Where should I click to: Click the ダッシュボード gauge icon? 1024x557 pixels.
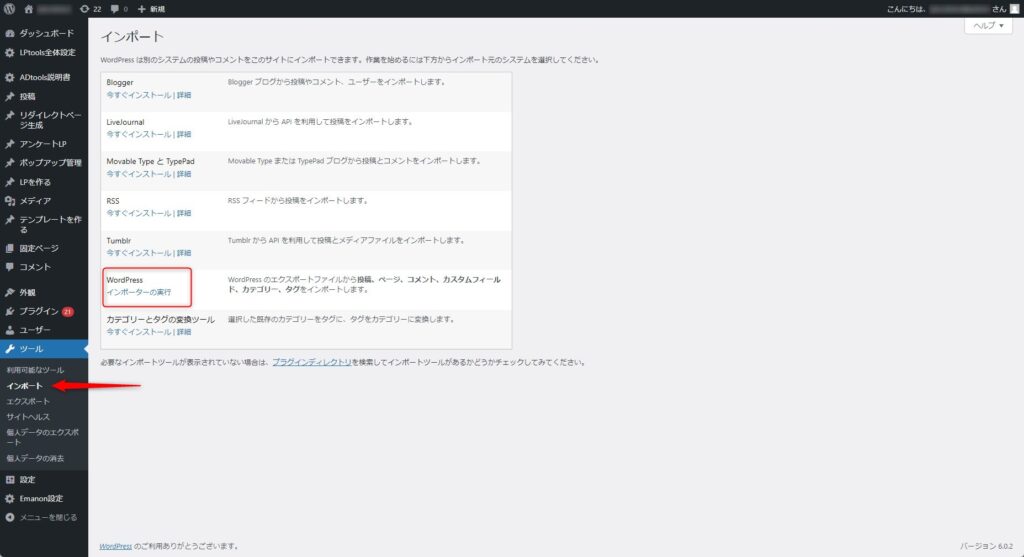tap(9, 33)
